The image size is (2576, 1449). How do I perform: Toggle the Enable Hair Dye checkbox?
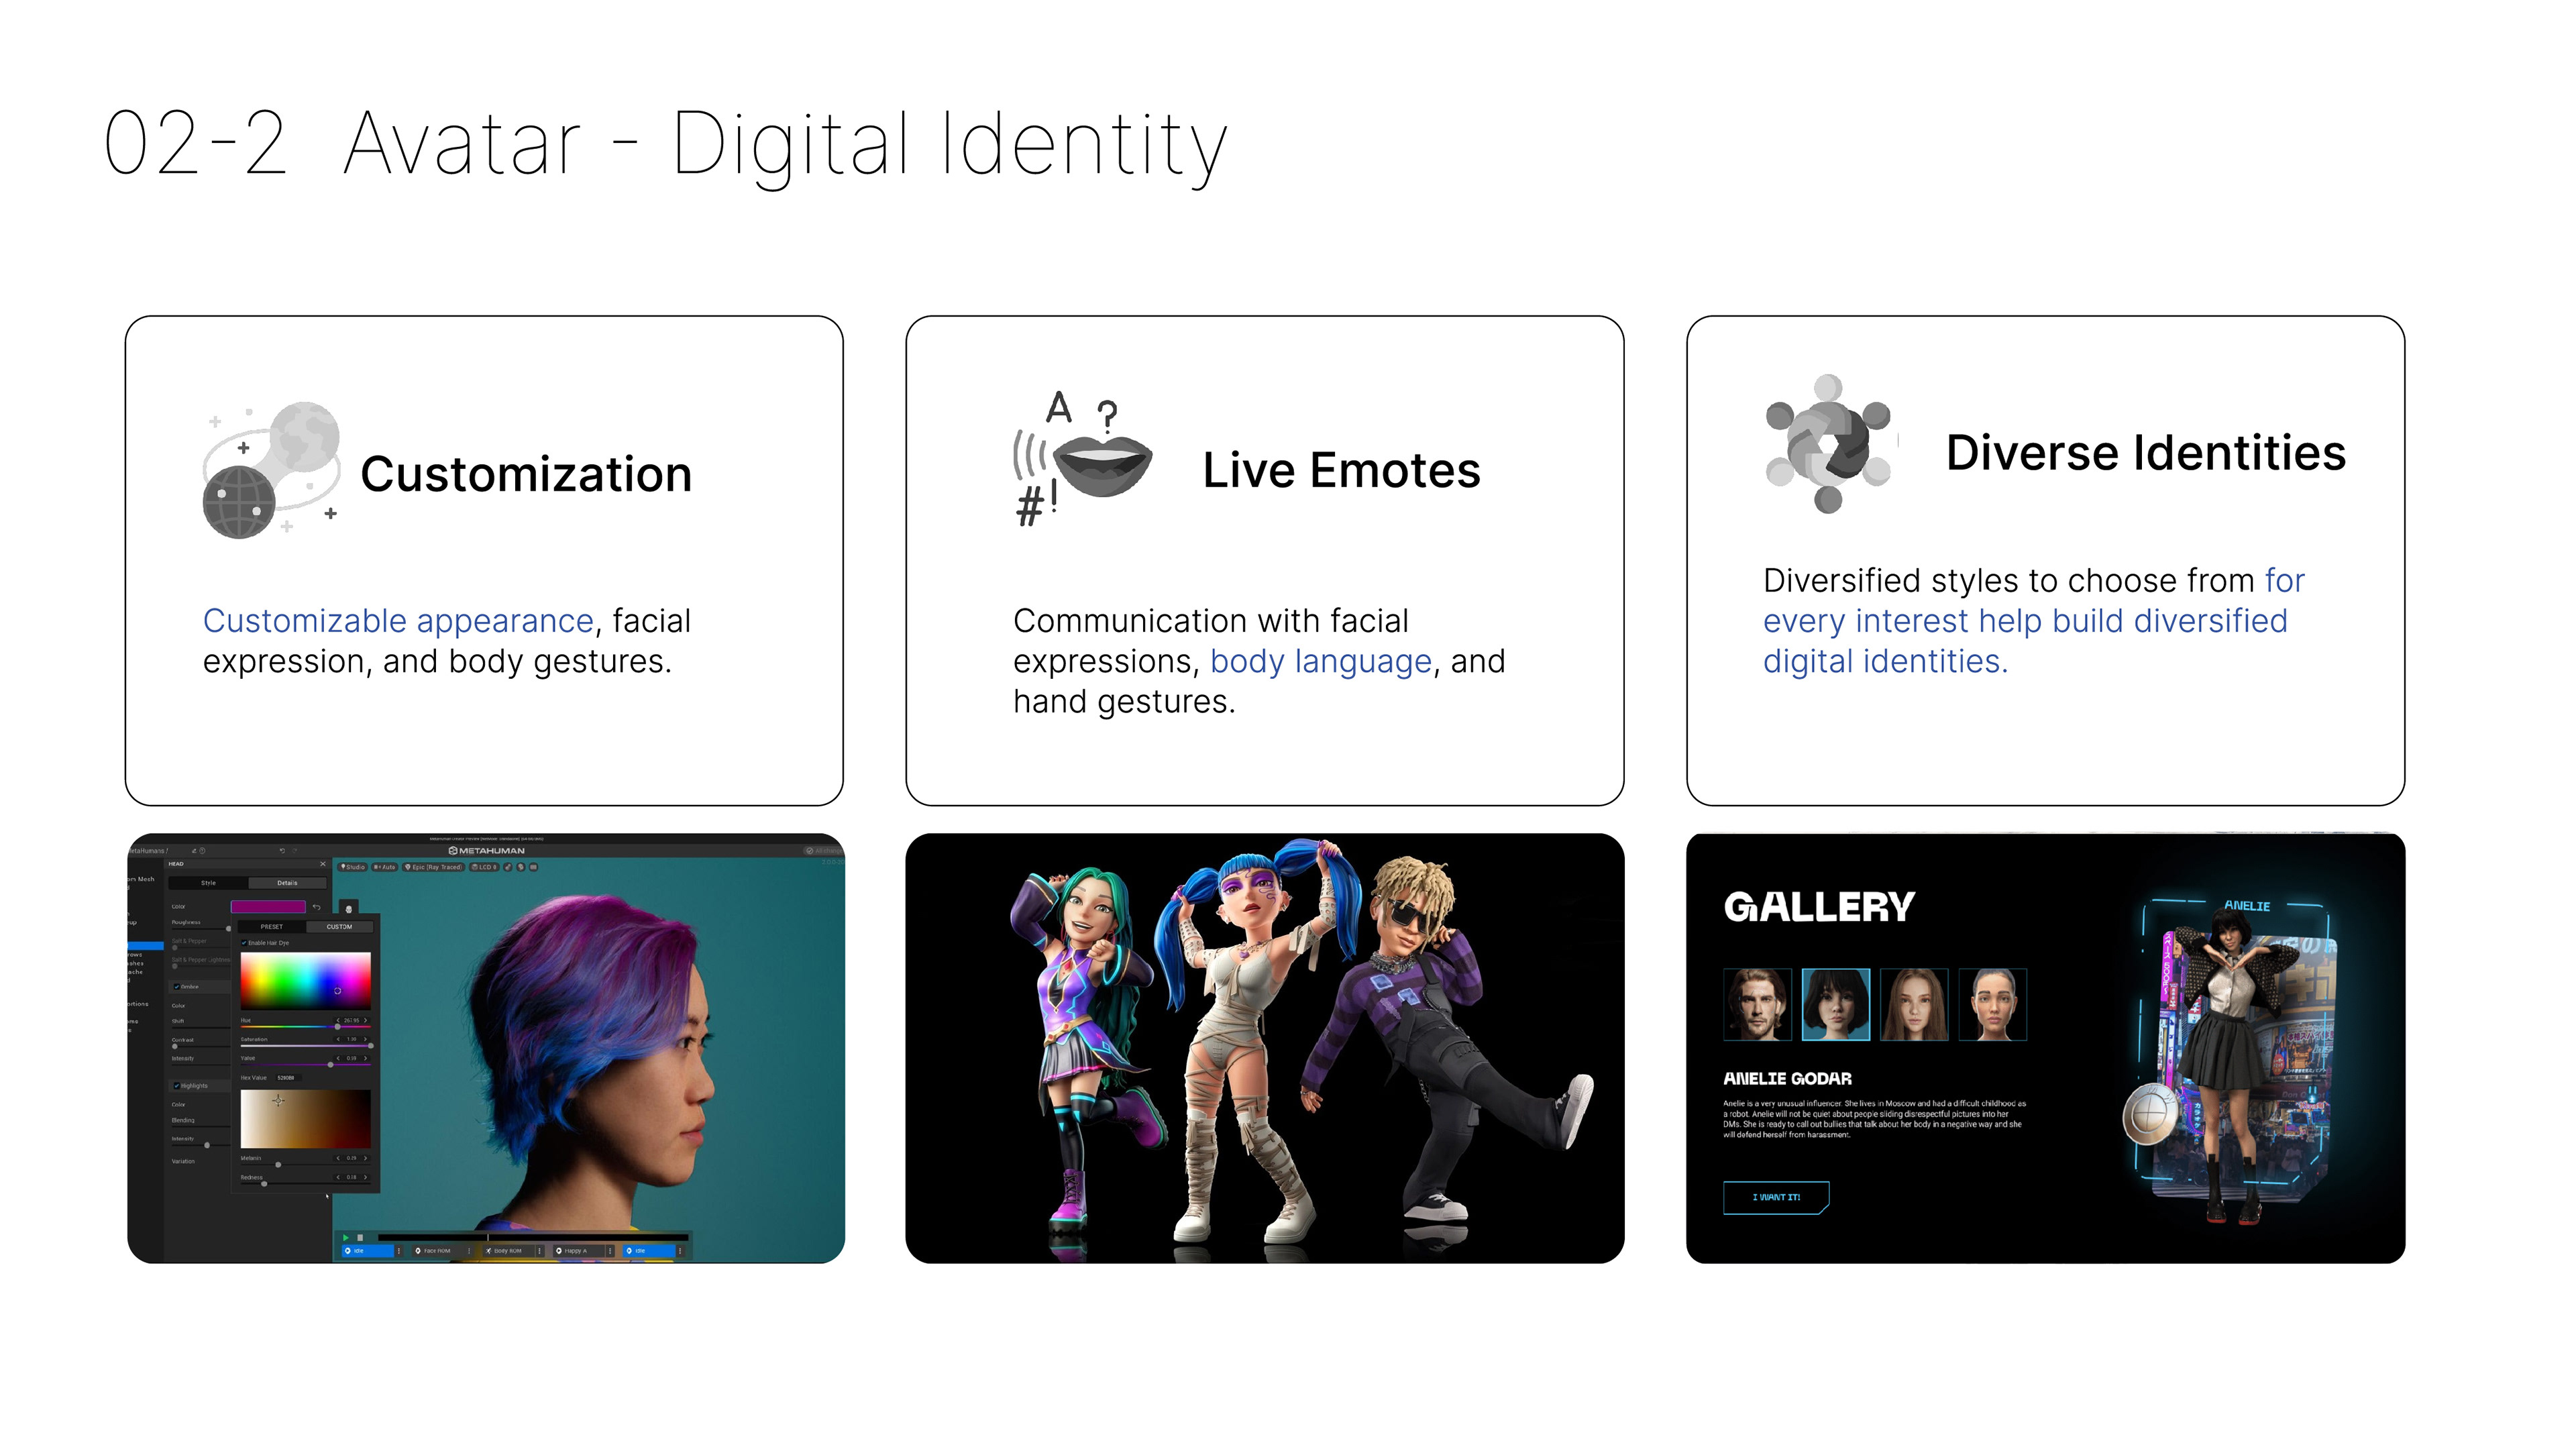point(245,943)
